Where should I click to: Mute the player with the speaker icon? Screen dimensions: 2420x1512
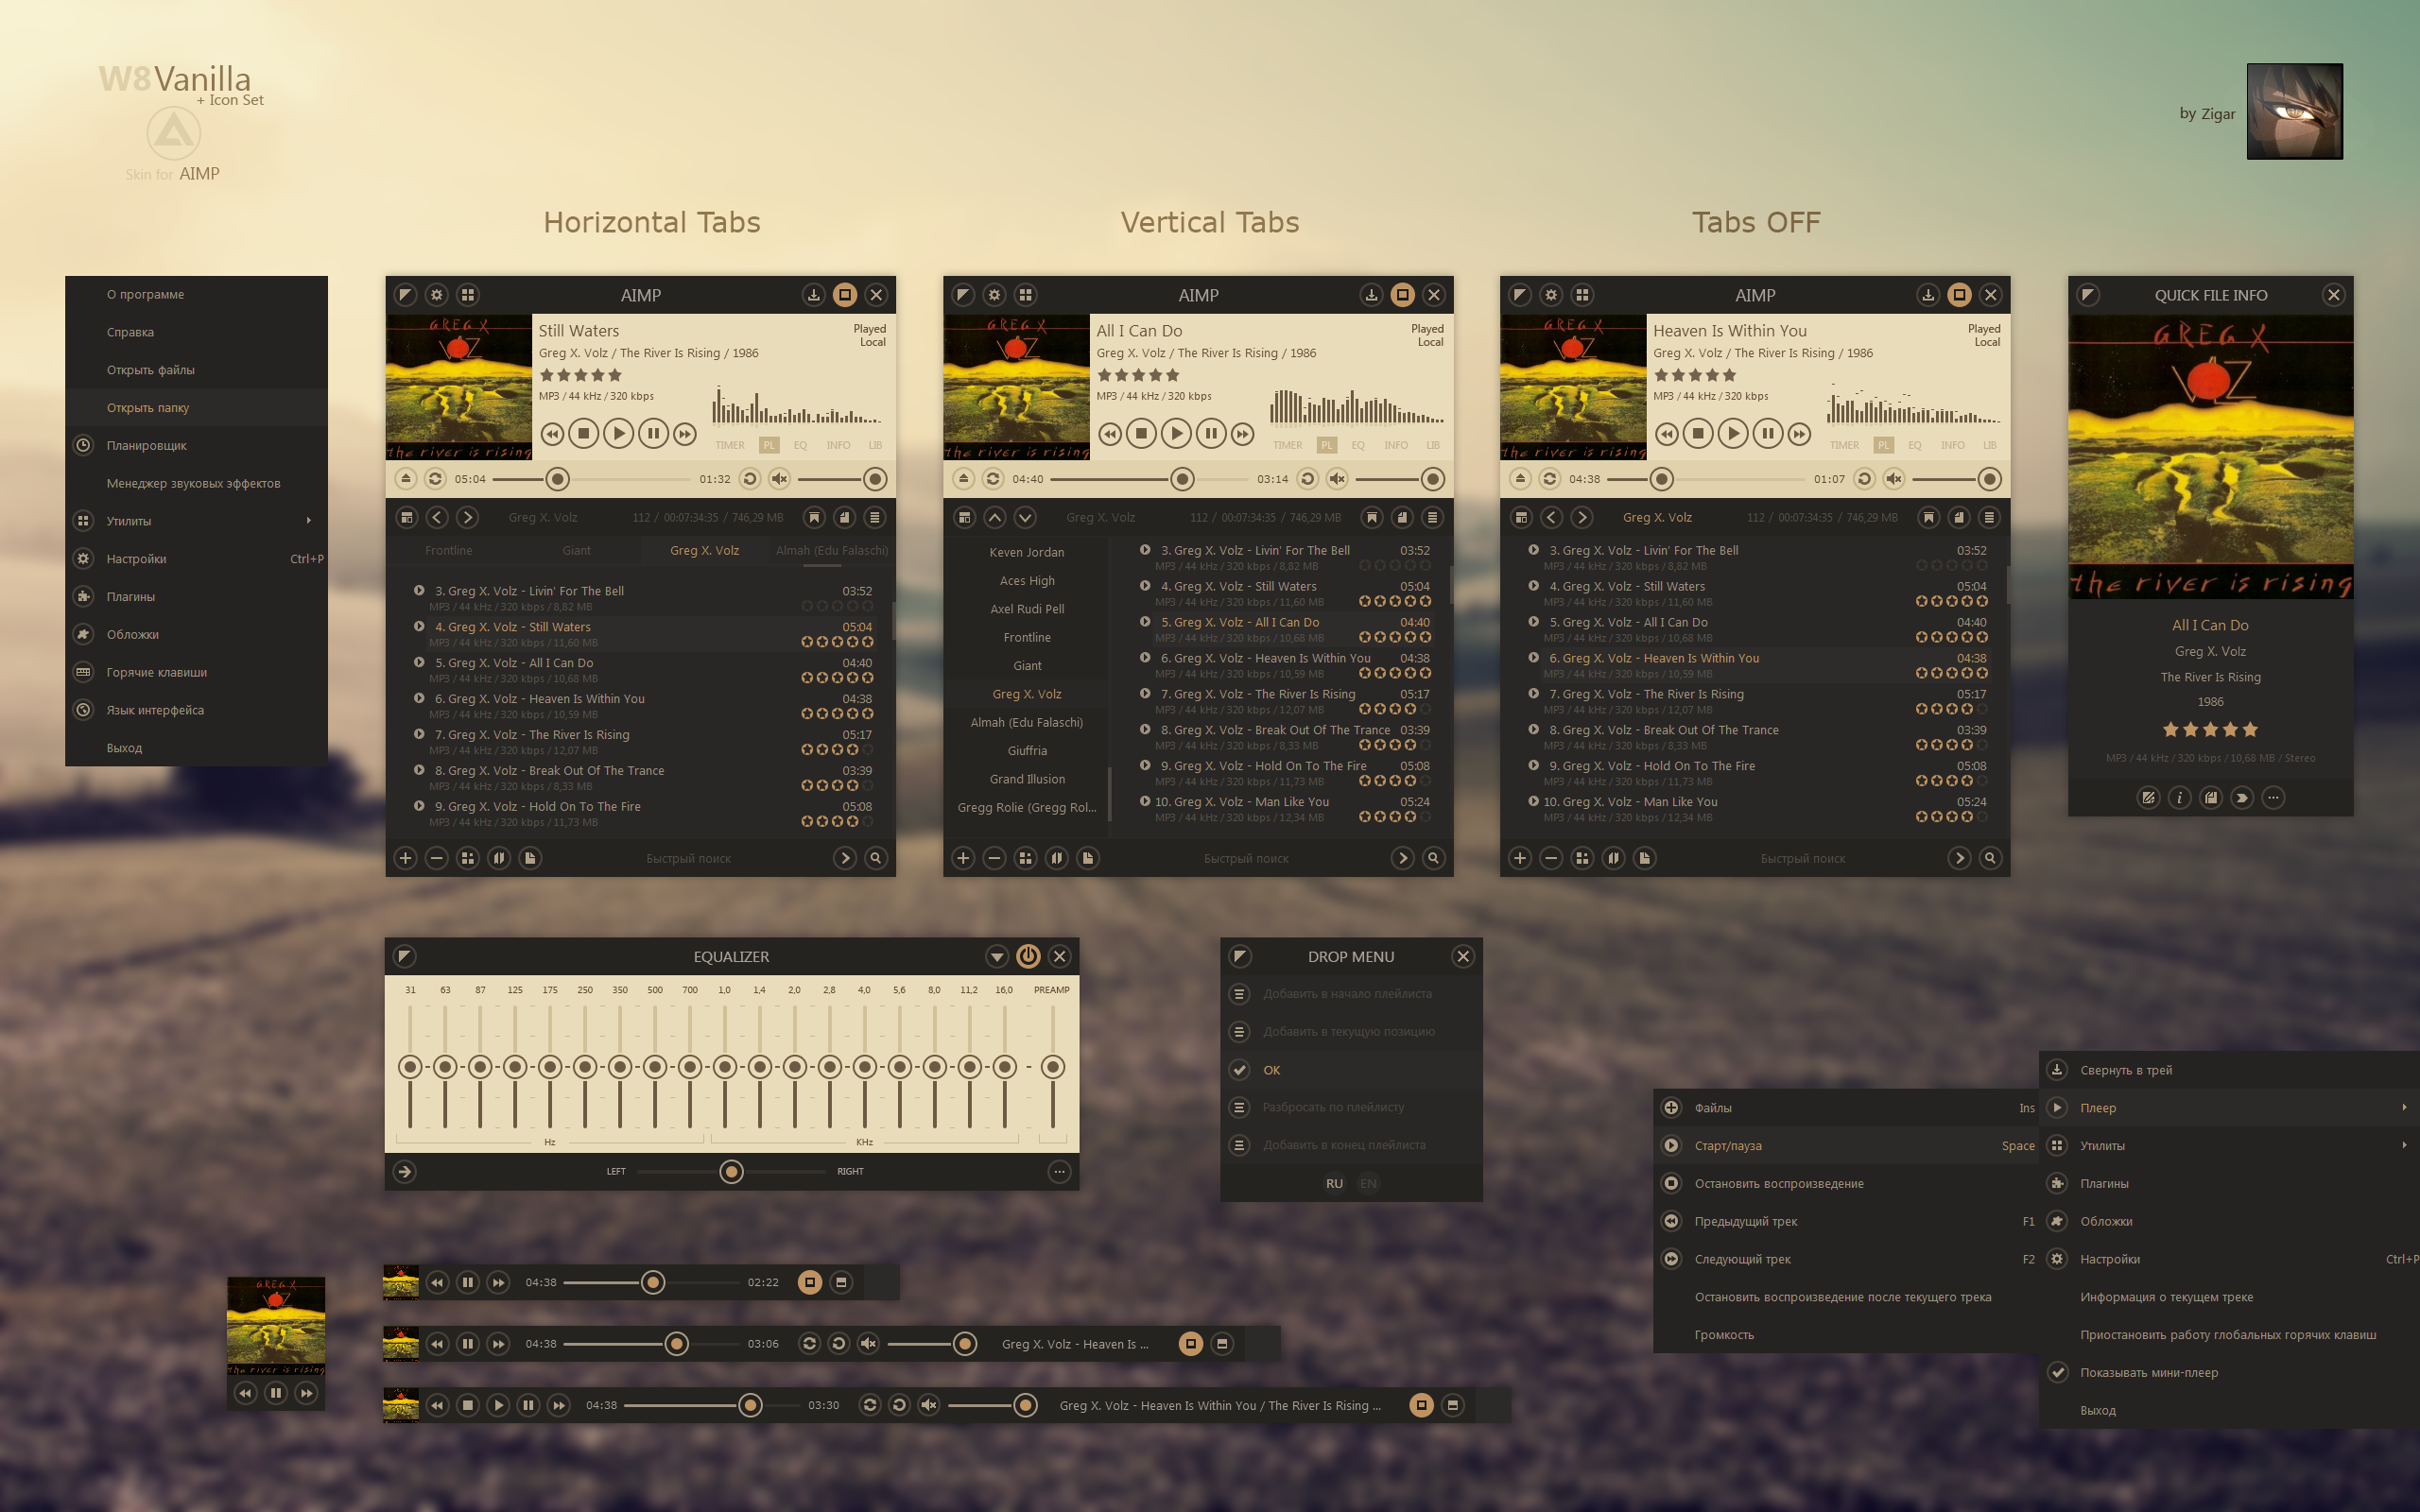pyautogui.click(x=781, y=479)
